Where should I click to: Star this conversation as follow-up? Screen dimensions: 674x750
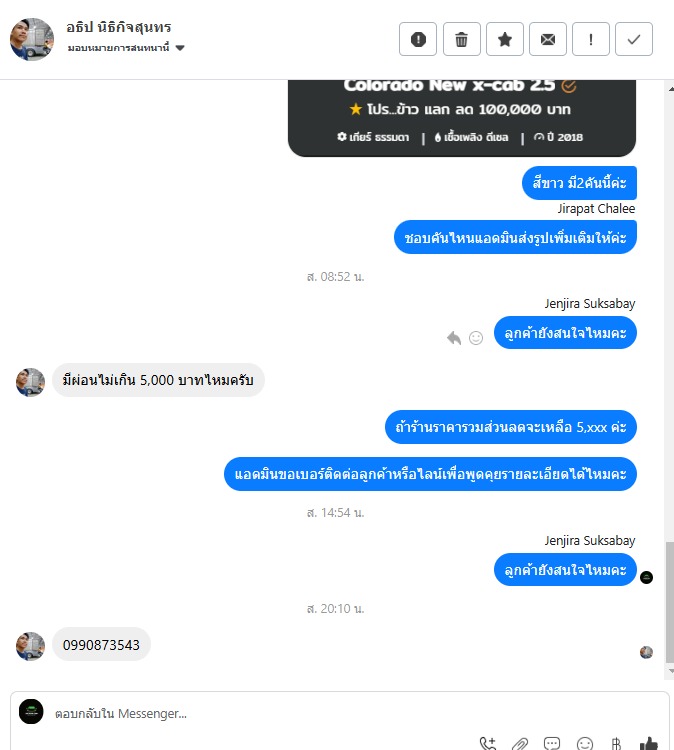coord(505,39)
